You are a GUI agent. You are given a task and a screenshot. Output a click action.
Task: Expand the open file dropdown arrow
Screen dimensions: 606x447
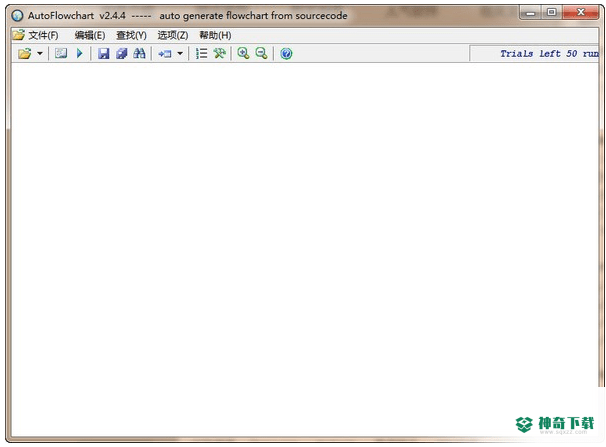coord(40,53)
